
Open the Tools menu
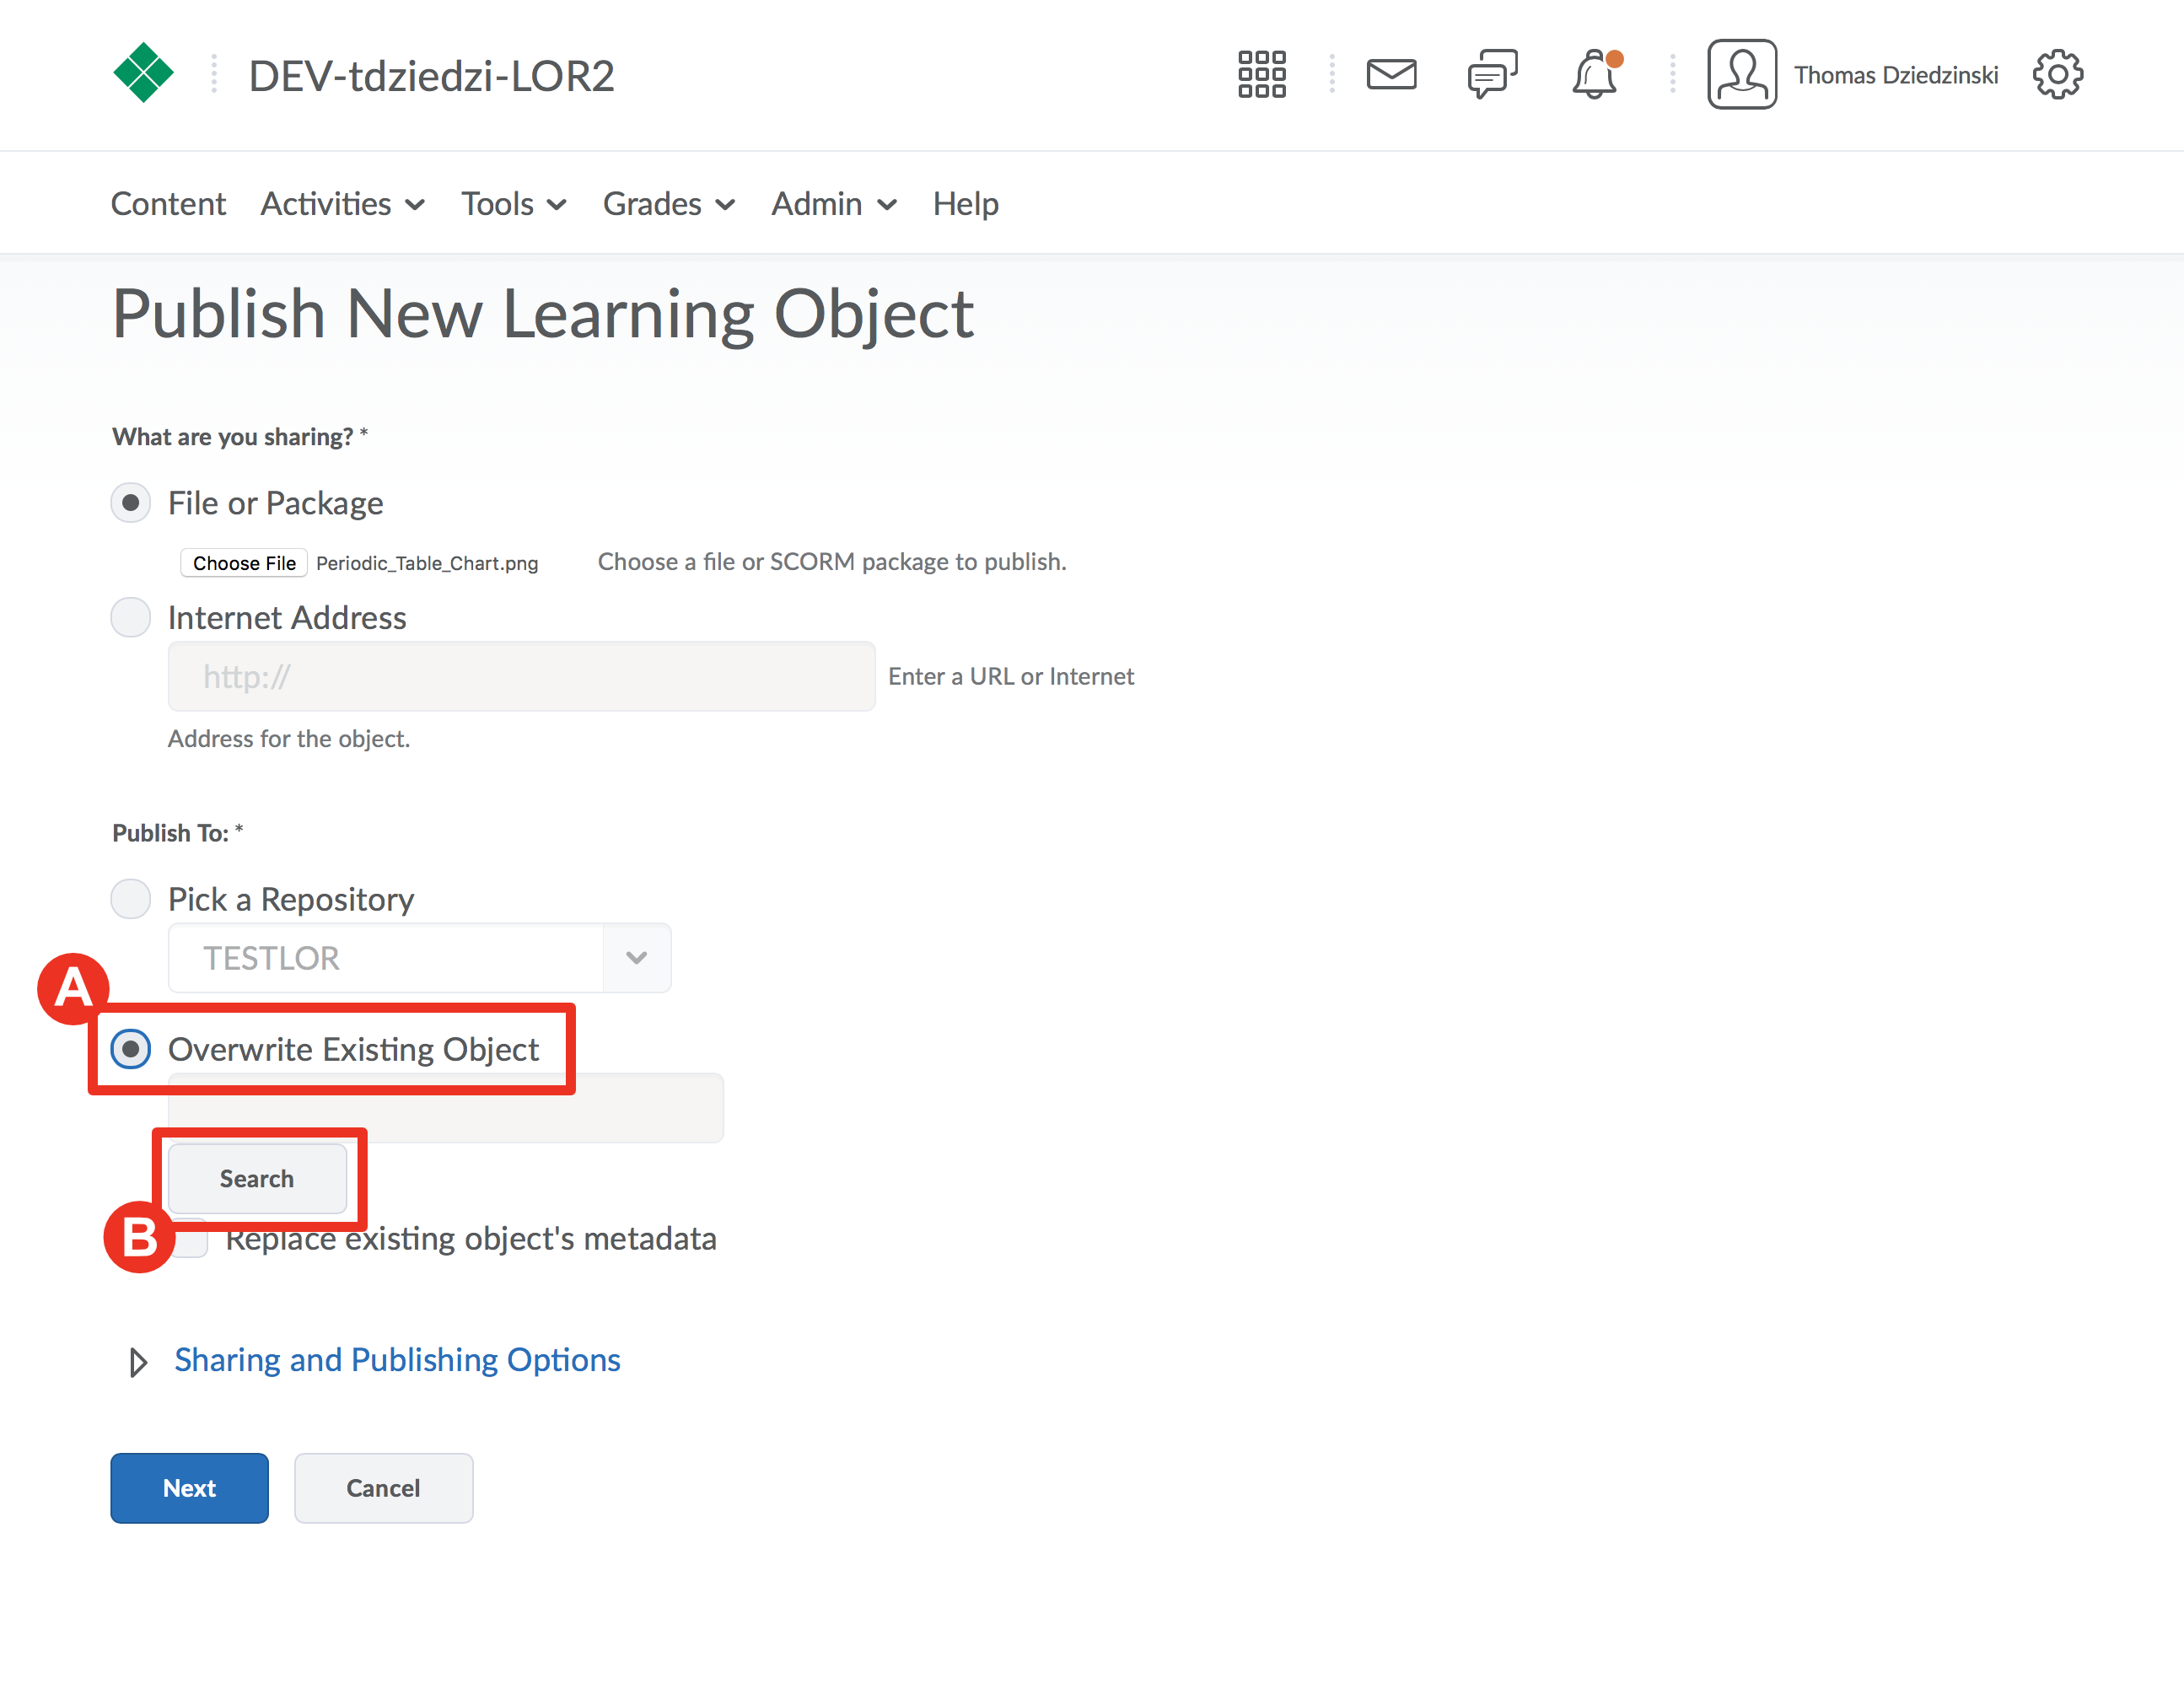[x=514, y=203]
